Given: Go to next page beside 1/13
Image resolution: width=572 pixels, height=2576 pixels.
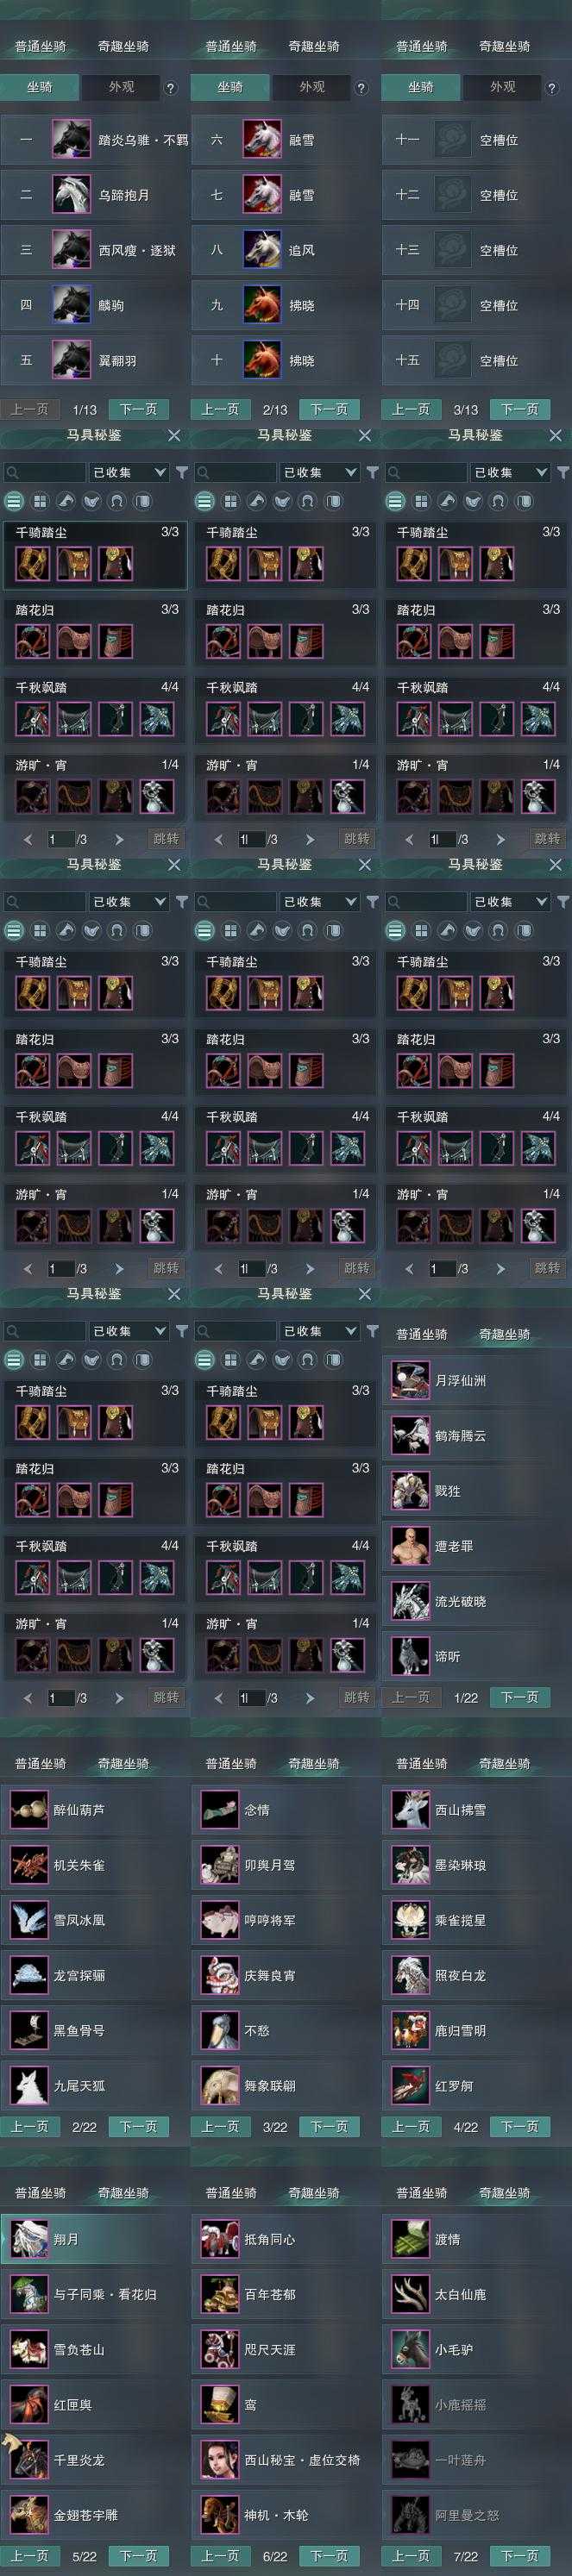Looking at the screenshot, I should [138, 409].
